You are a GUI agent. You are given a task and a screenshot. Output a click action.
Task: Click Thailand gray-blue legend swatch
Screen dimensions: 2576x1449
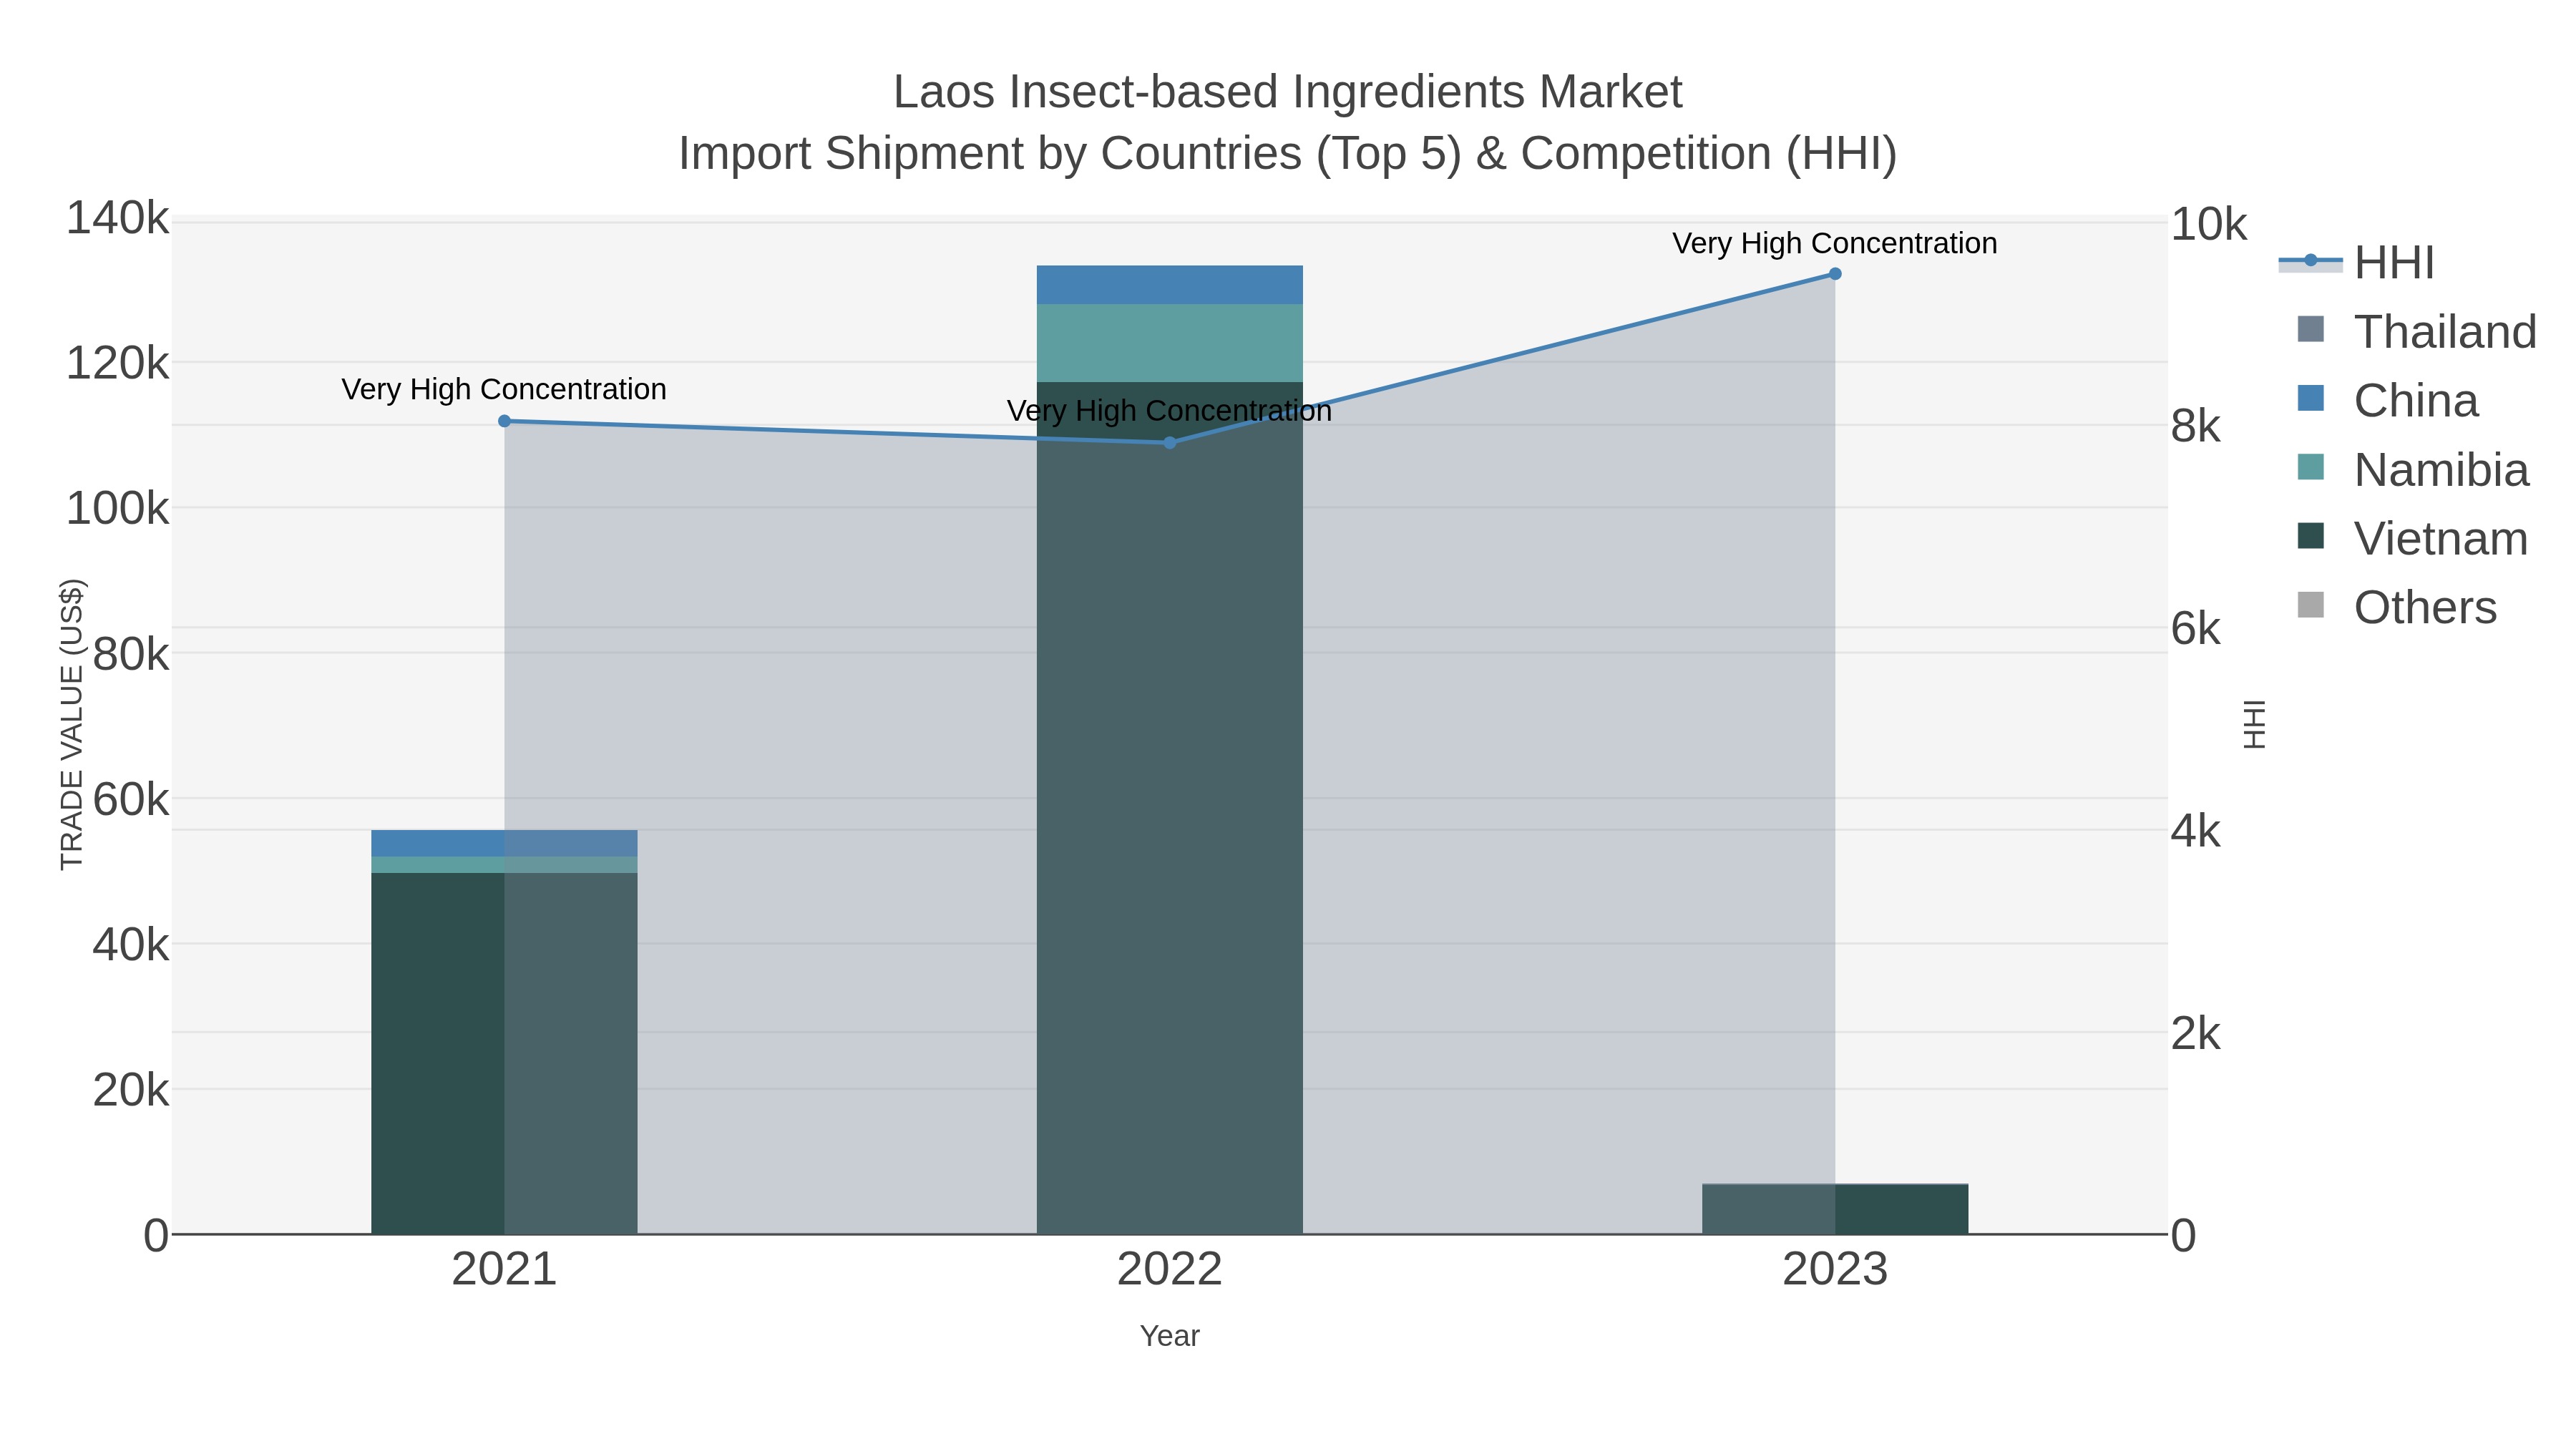point(2311,329)
